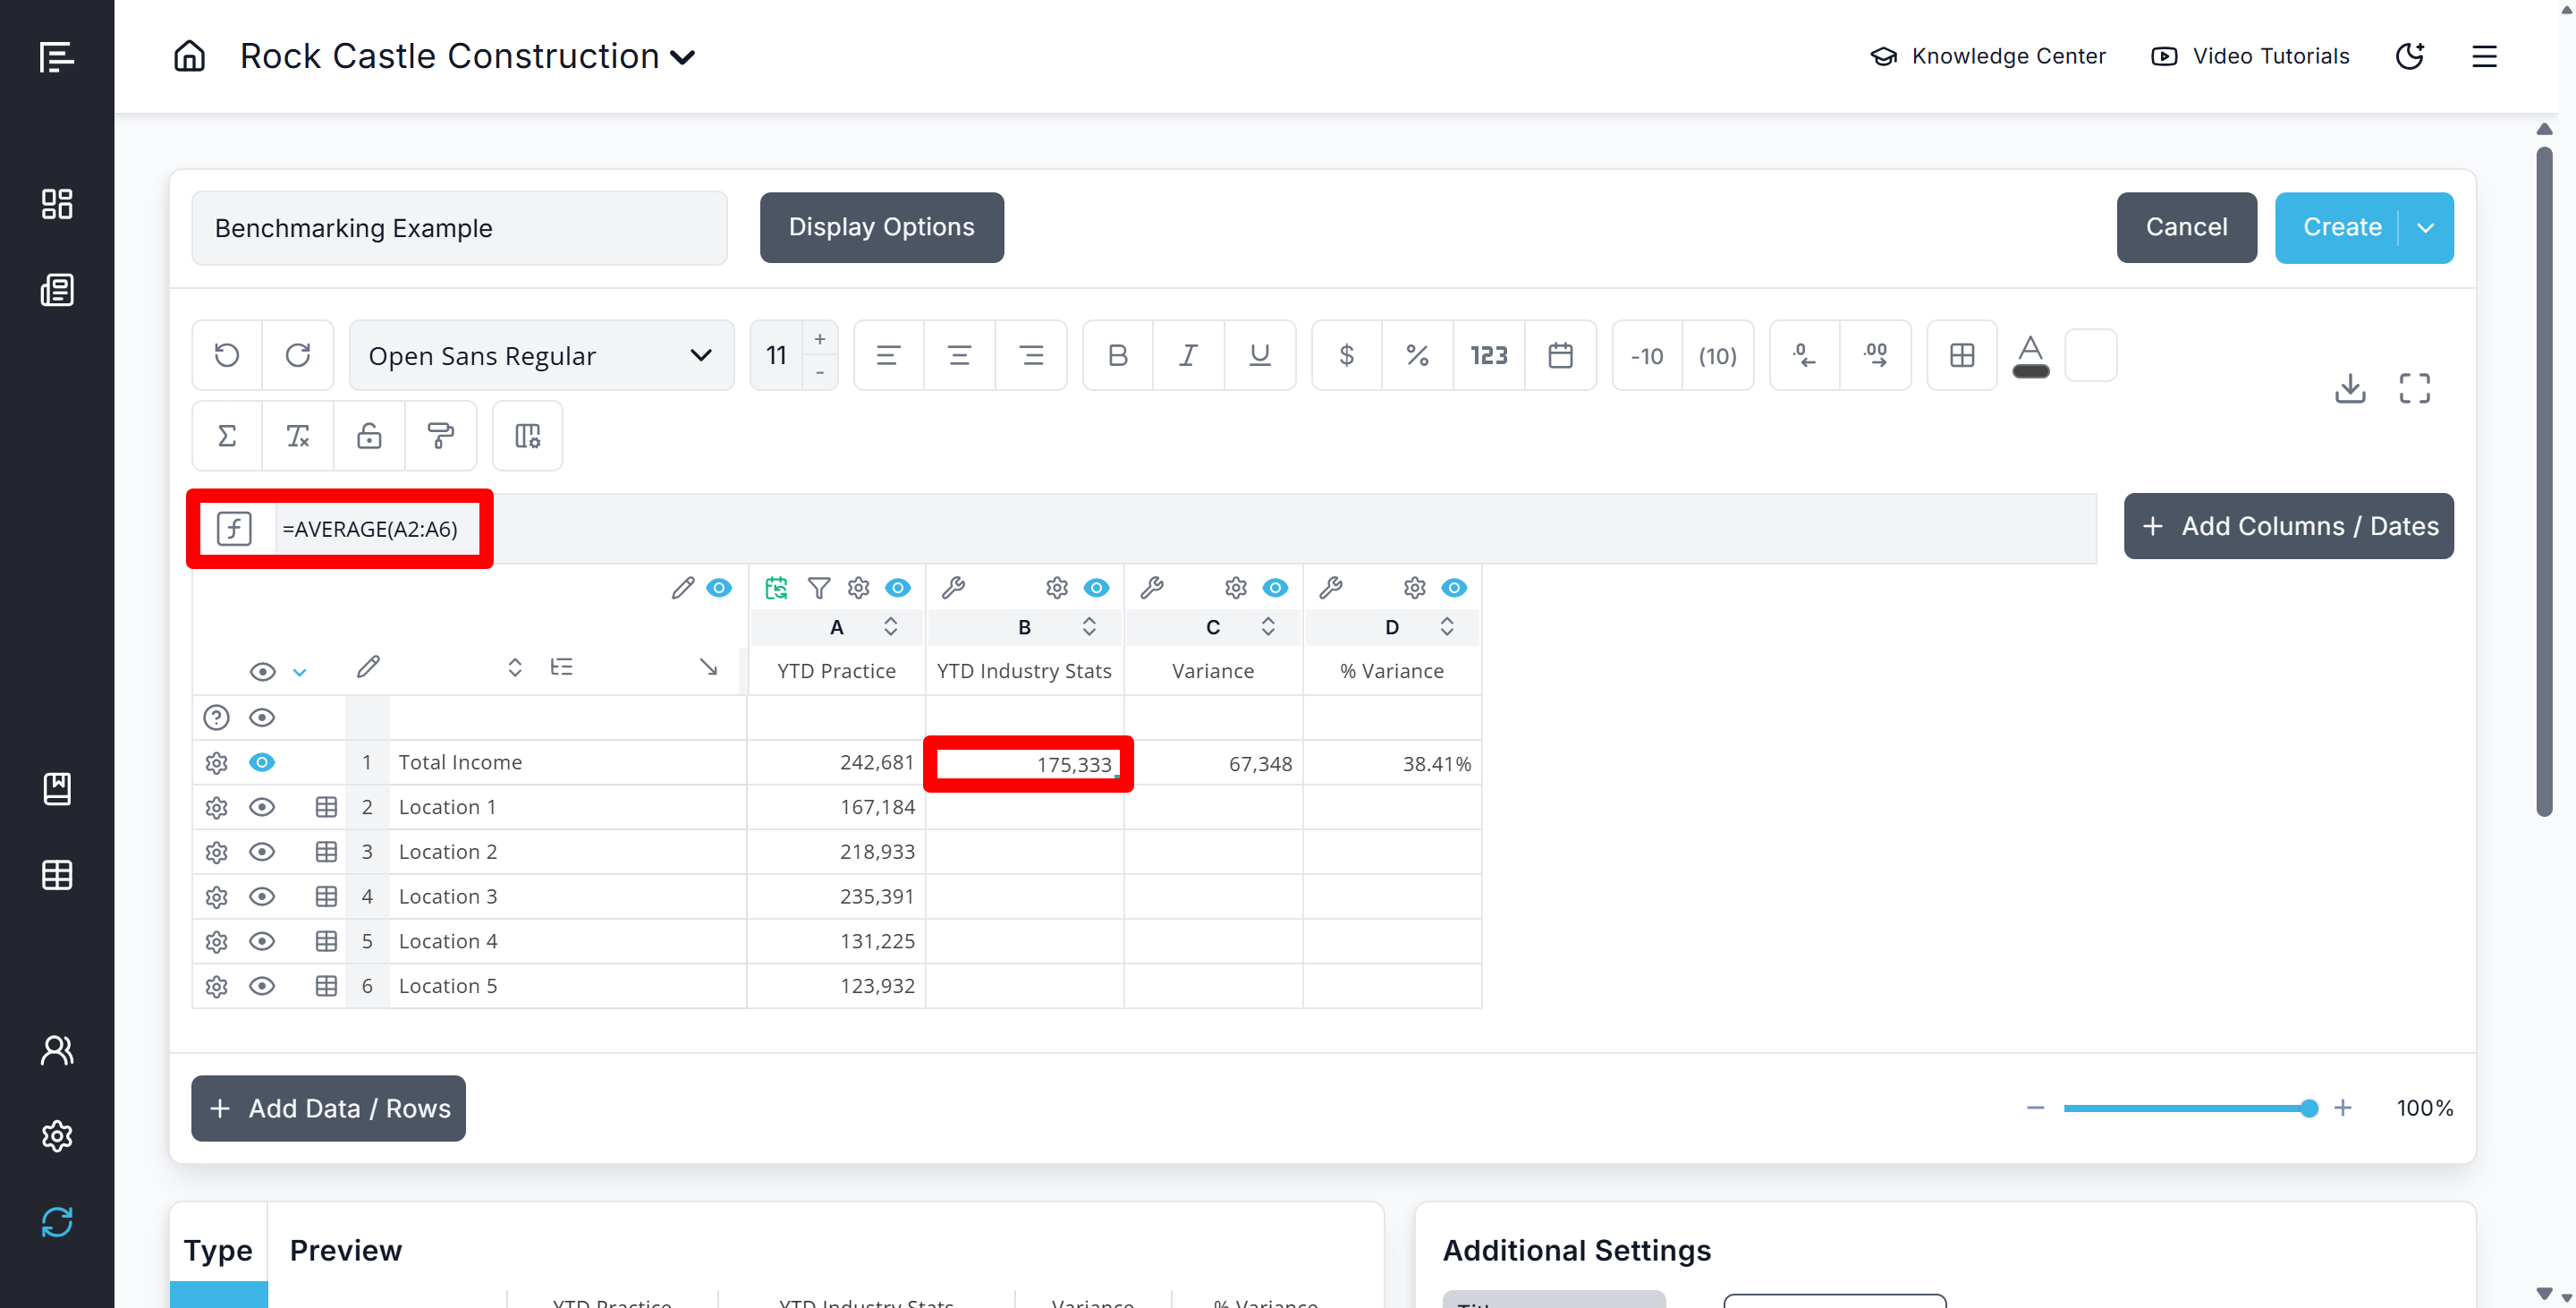Toggle dark mode moon icon
2576x1308 pixels.
[x=2410, y=56]
